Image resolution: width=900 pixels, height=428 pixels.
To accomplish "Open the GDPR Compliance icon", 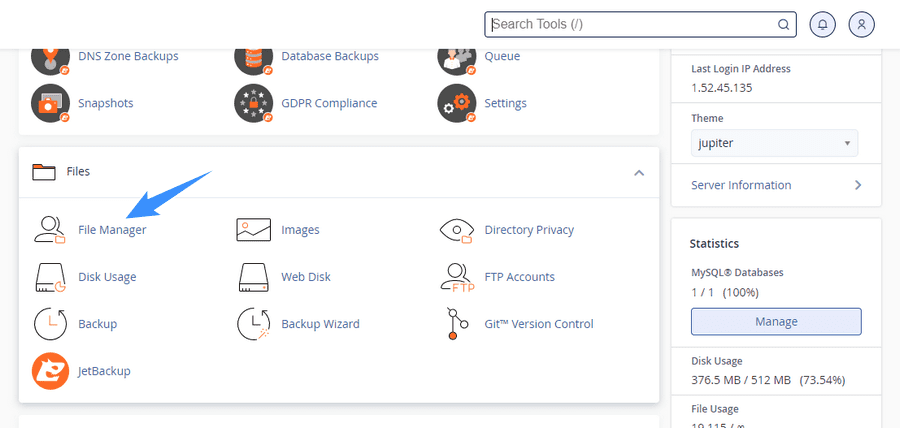I will [x=253, y=103].
